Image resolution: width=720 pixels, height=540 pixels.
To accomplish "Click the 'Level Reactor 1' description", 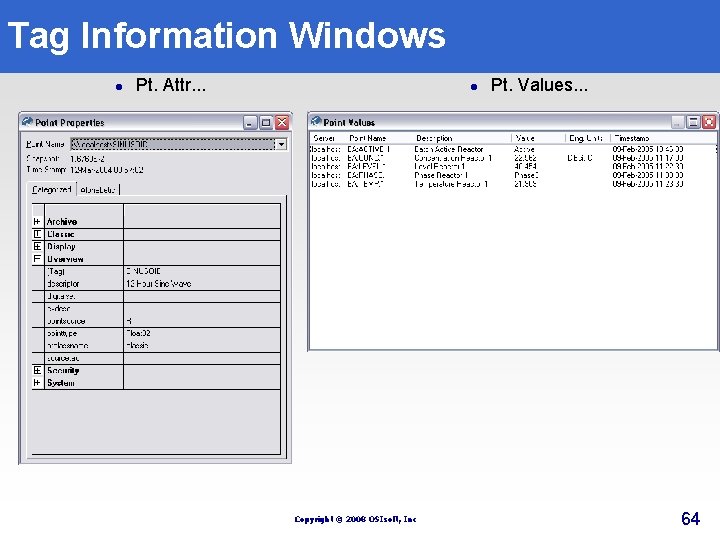I will [x=439, y=167].
